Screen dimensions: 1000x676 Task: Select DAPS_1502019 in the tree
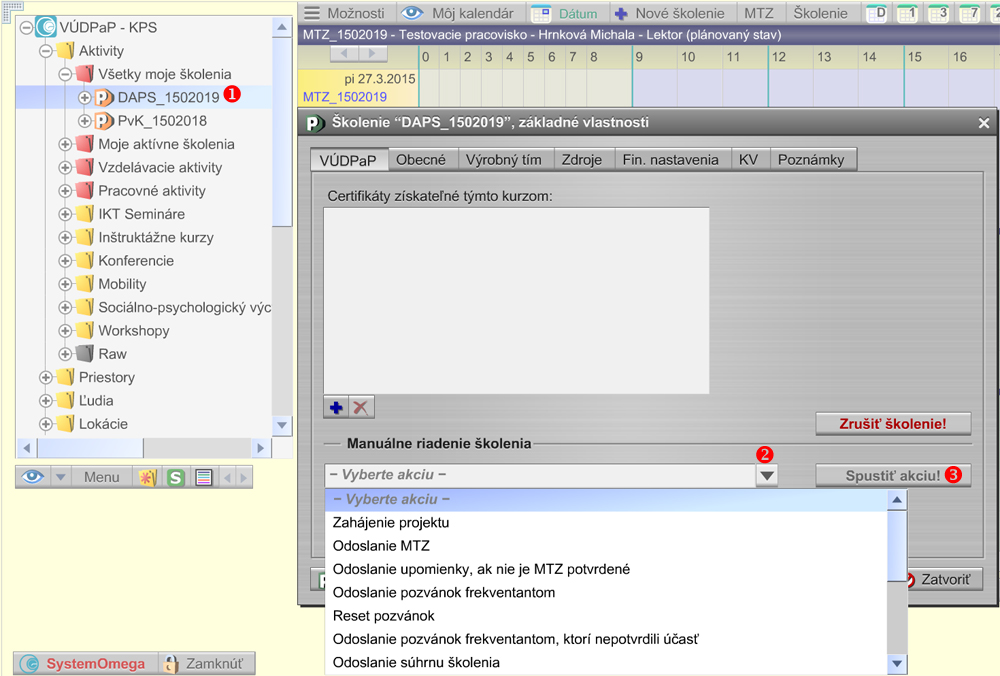(x=167, y=97)
